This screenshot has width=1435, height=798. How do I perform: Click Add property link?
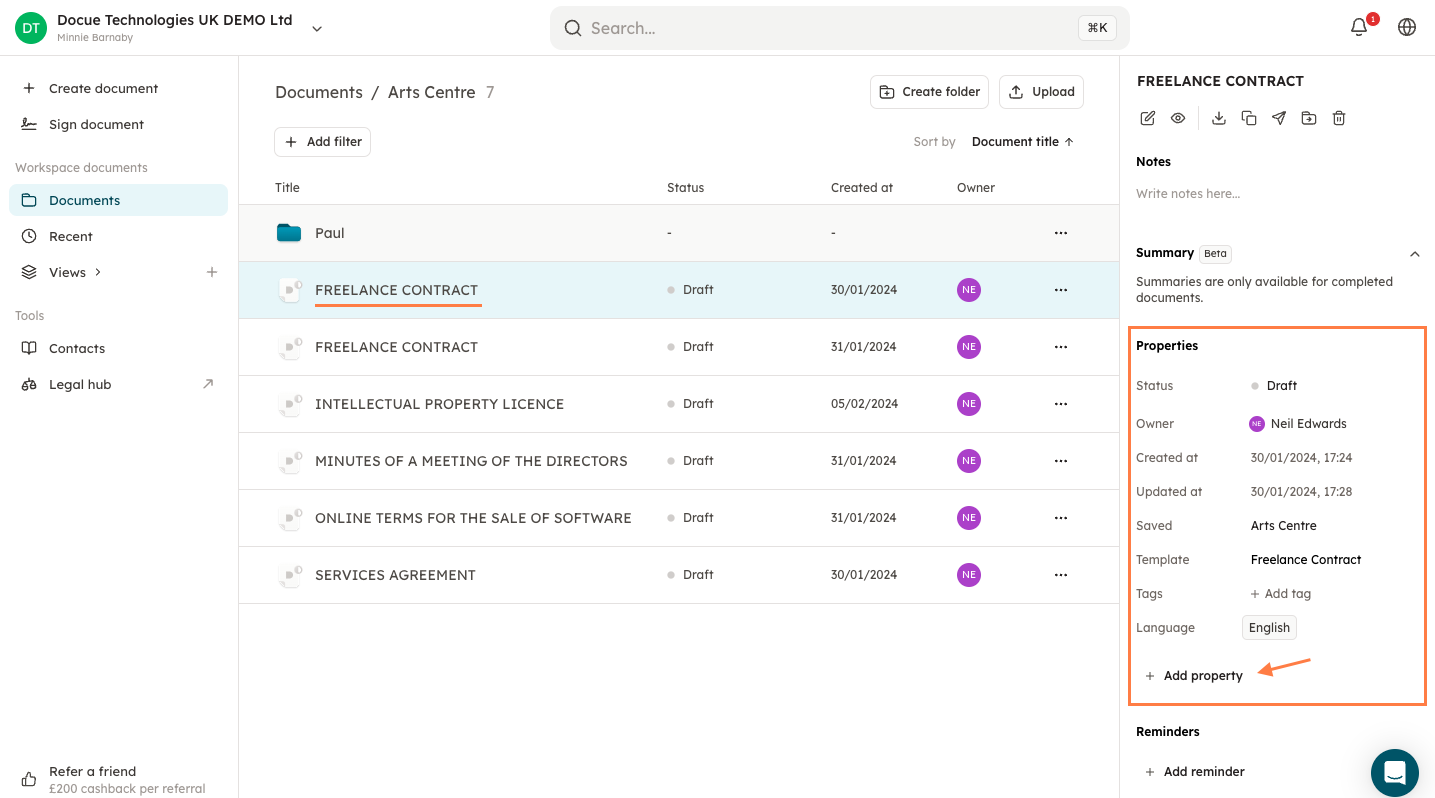pyautogui.click(x=1202, y=676)
